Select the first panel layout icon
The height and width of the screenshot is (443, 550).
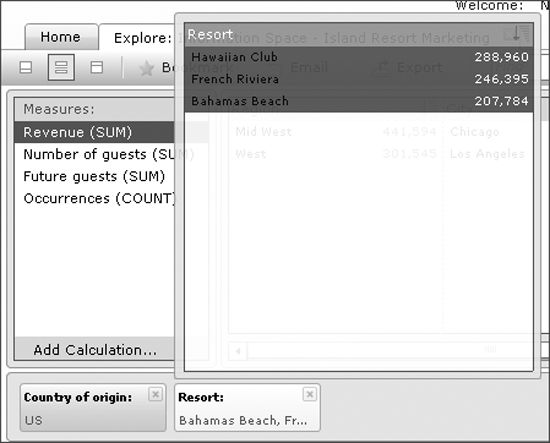point(26,67)
